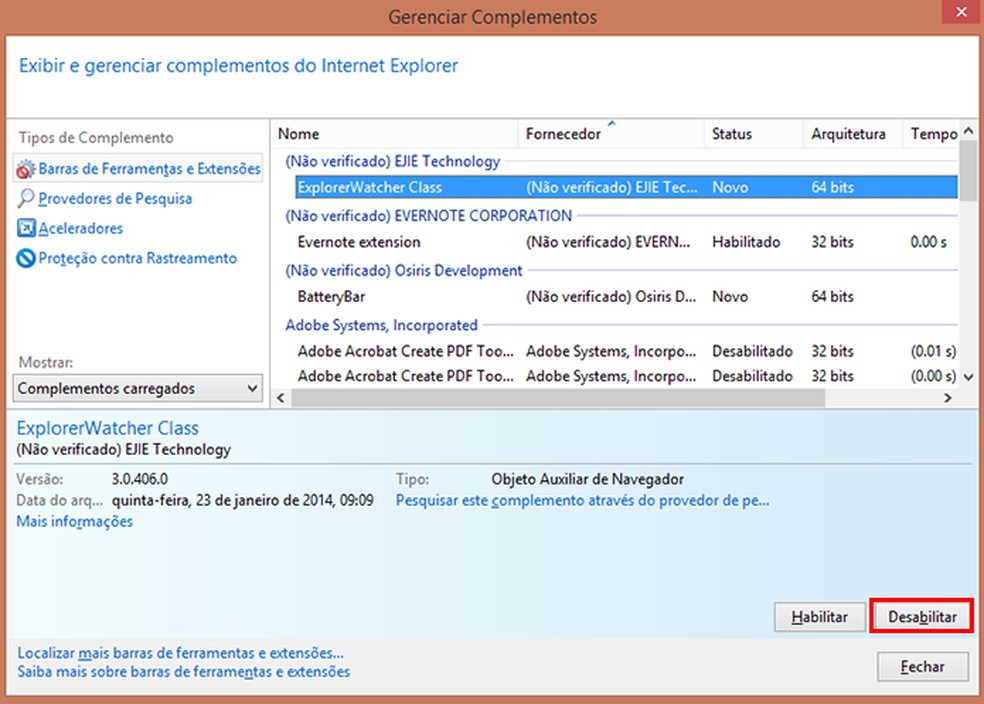Click the 32 bits cell of Evernote extension

pos(832,242)
